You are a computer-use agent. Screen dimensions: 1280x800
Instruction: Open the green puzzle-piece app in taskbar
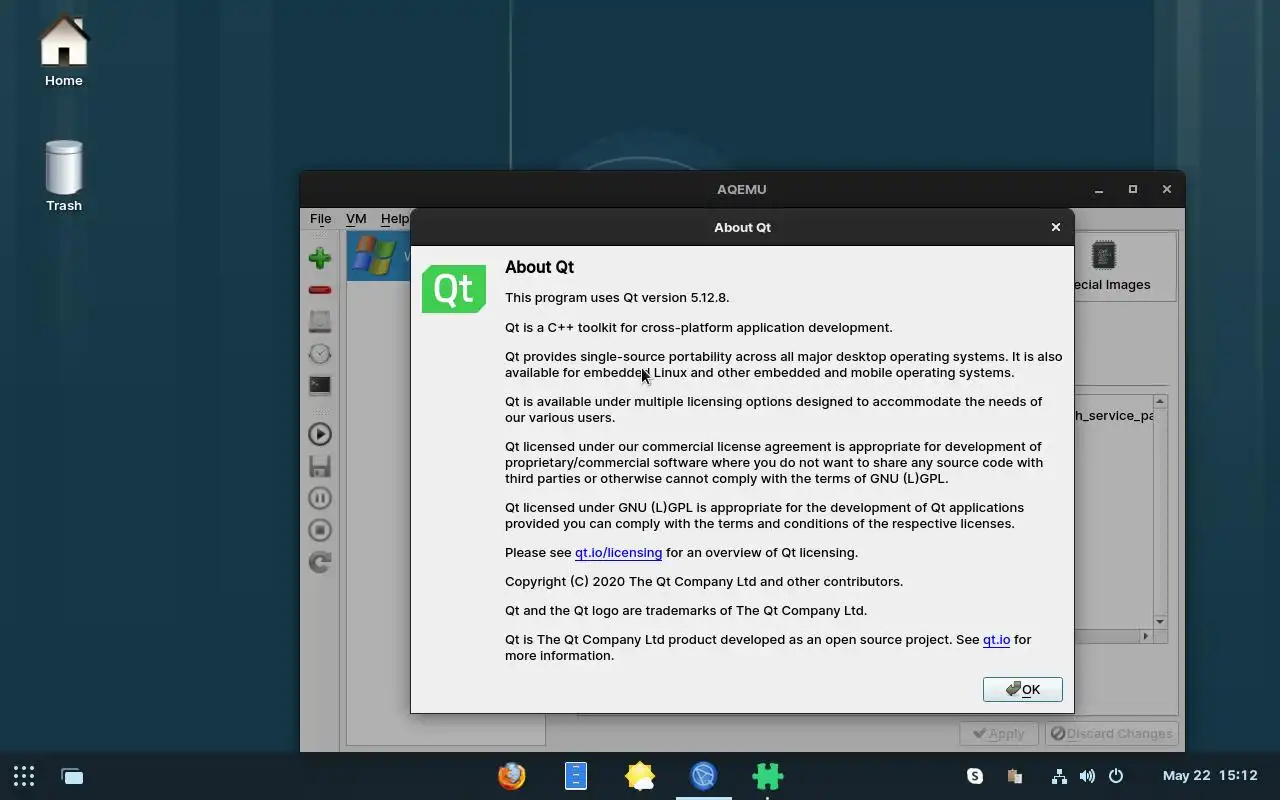(768, 776)
